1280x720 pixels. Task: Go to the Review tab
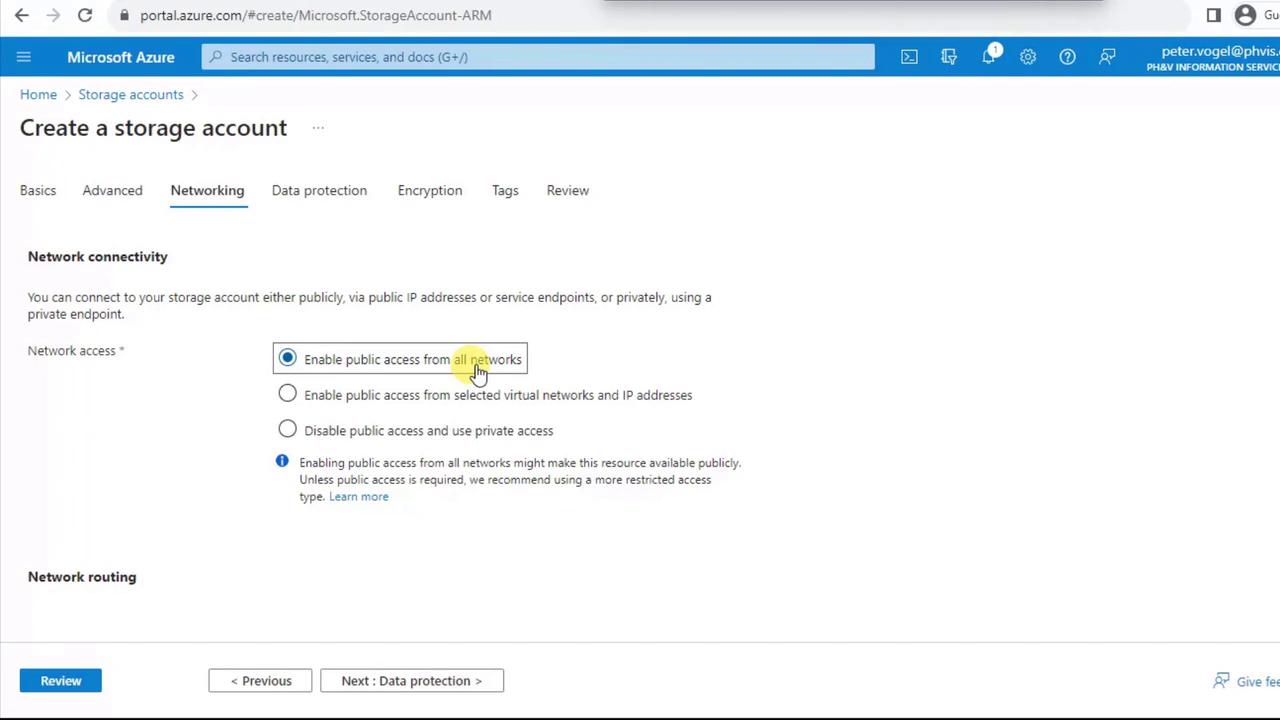click(568, 190)
